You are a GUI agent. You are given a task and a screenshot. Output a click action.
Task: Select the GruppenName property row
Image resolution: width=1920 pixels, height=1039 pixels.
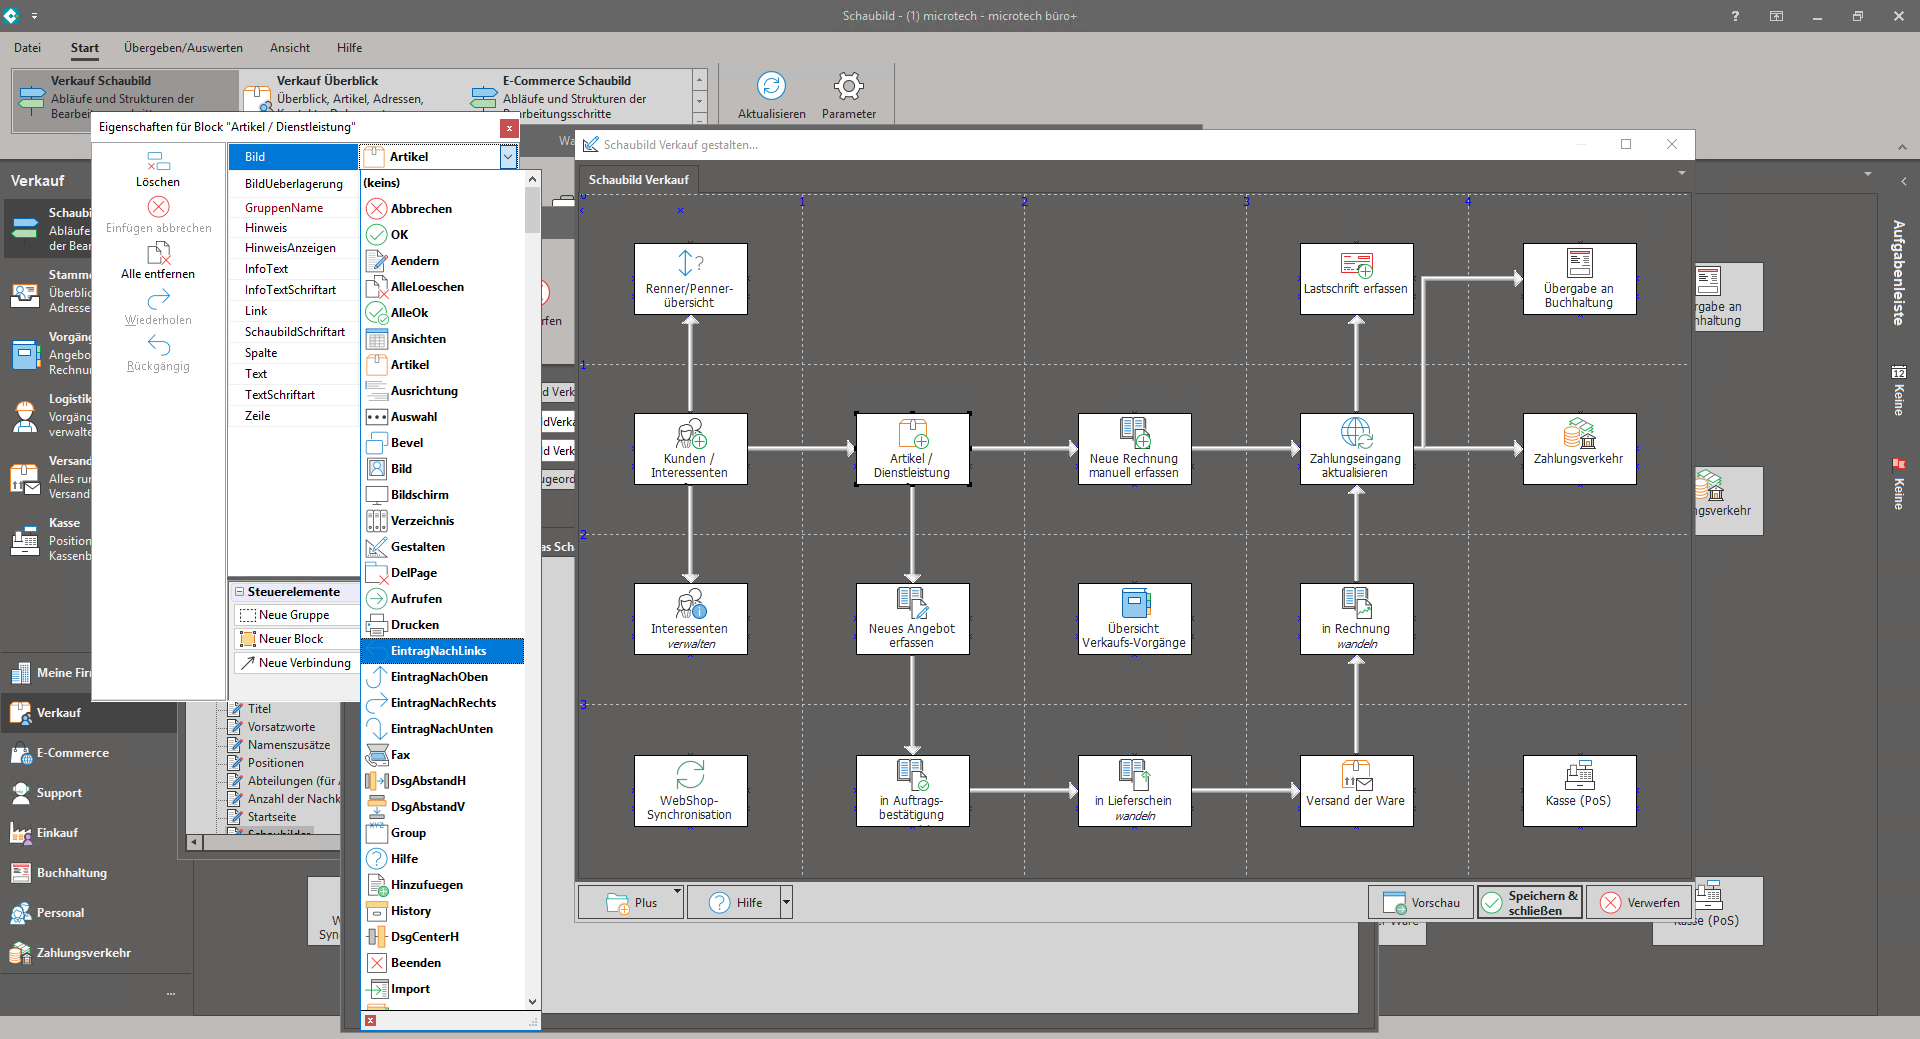tap(284, 208)
